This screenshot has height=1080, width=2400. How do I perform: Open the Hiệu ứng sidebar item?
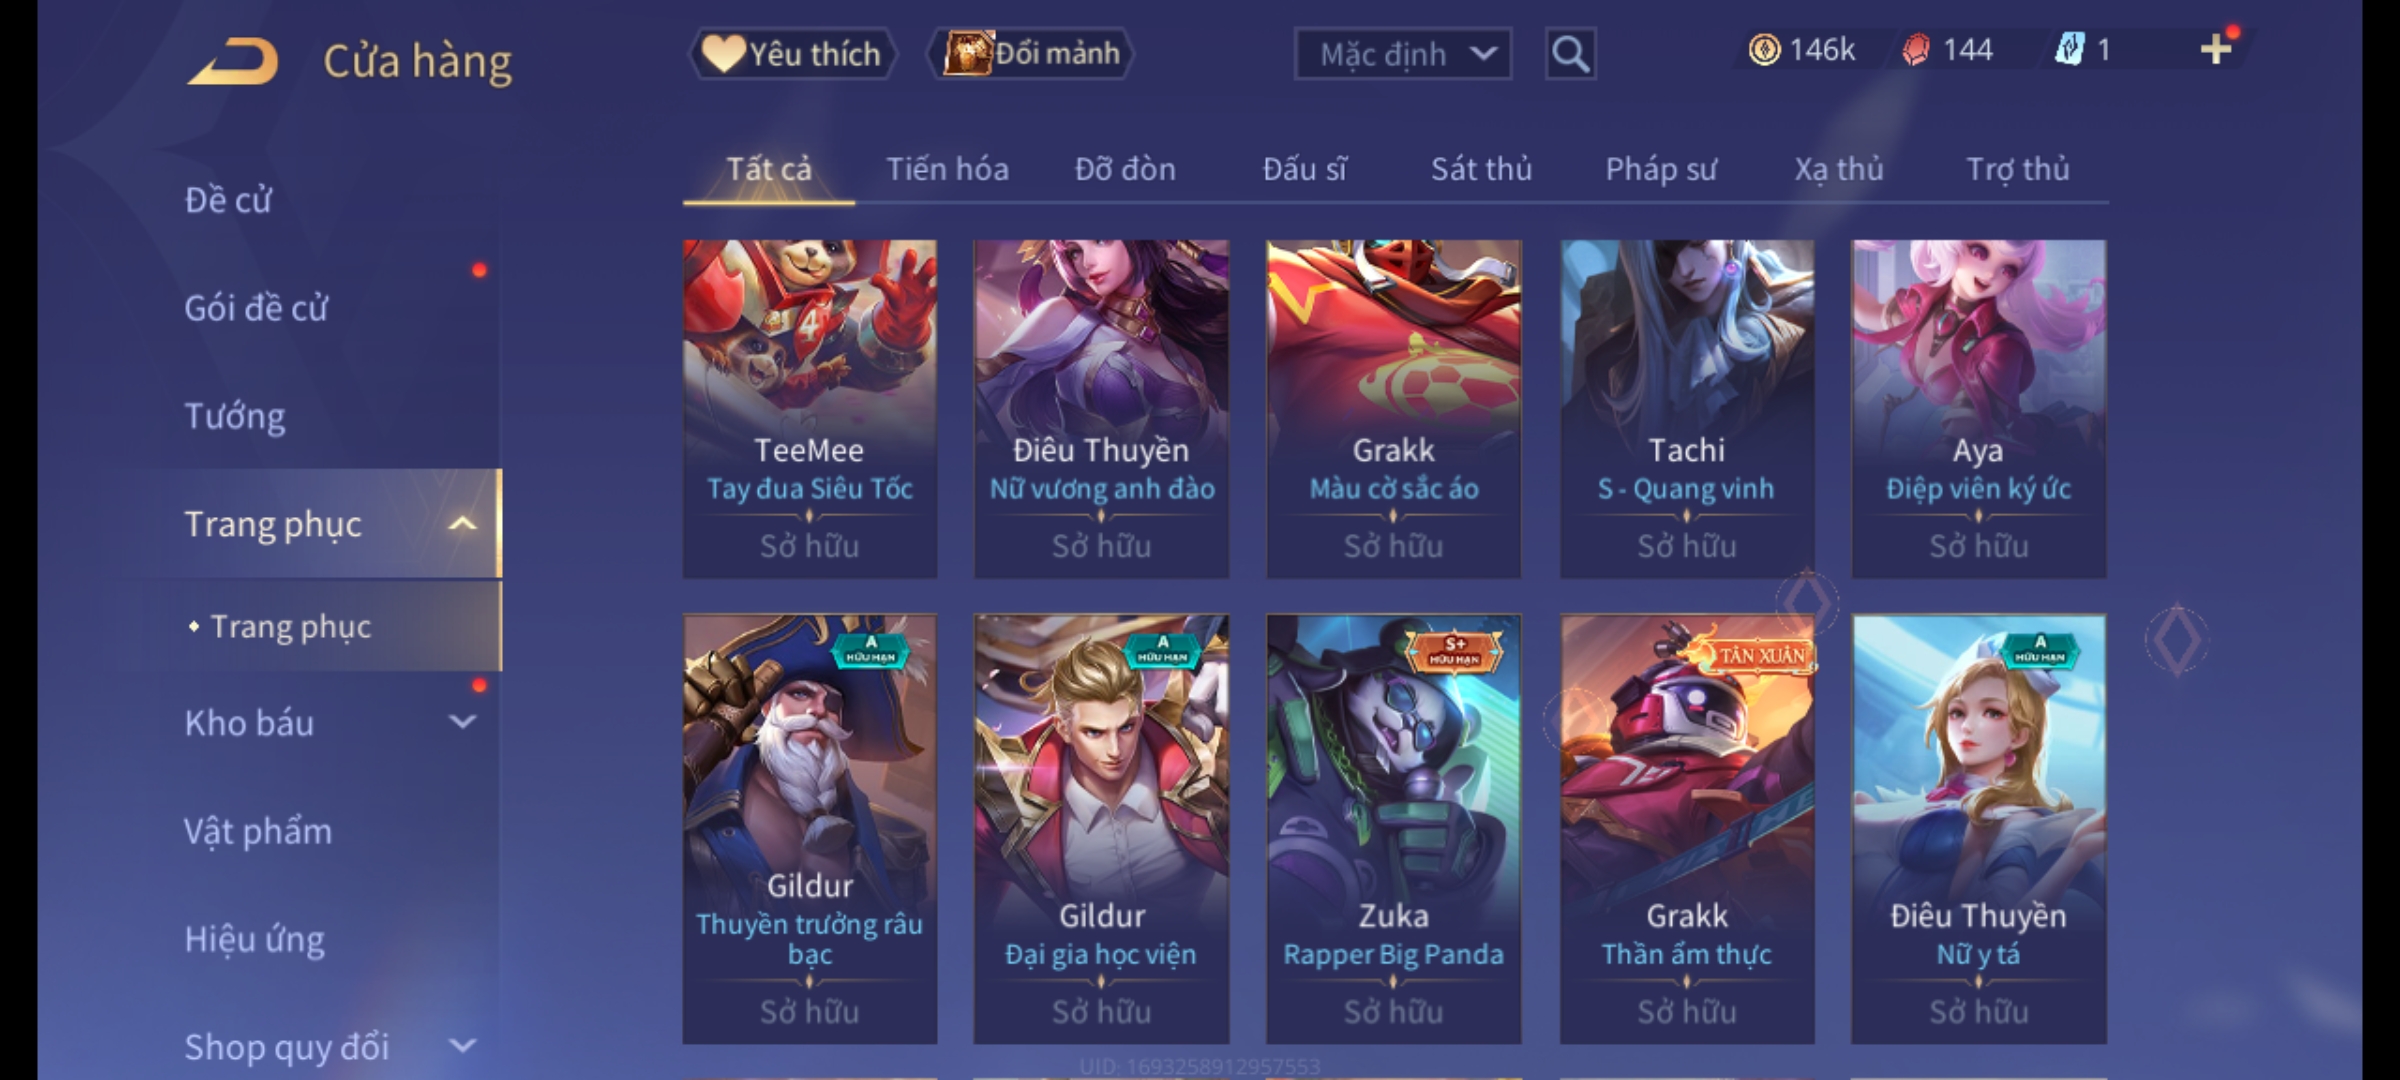(x=255, y=939)
